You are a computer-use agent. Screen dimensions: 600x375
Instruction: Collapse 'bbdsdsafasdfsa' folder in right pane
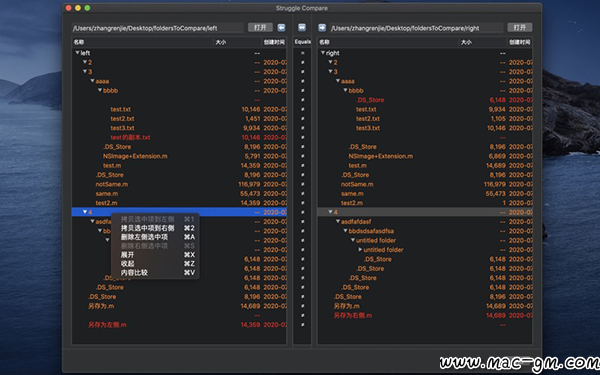tap(345, 231)
